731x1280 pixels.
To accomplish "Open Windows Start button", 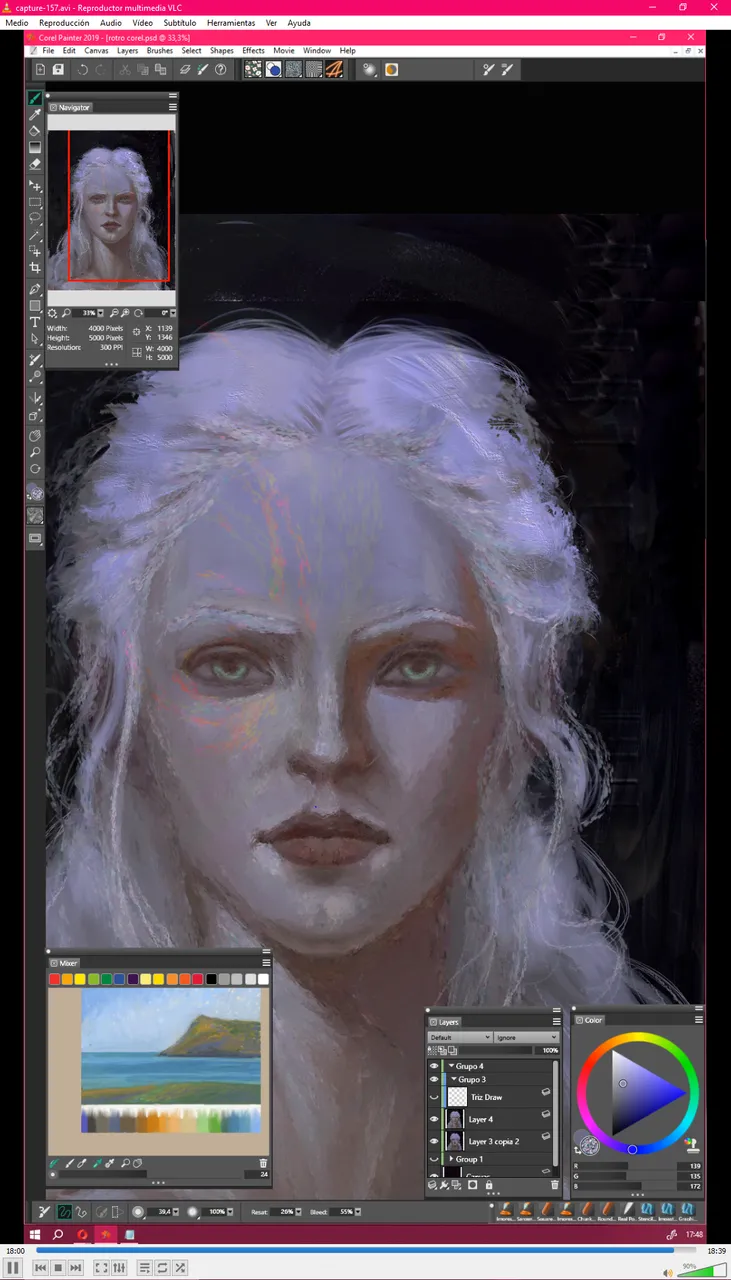I will coord(35,1235).
